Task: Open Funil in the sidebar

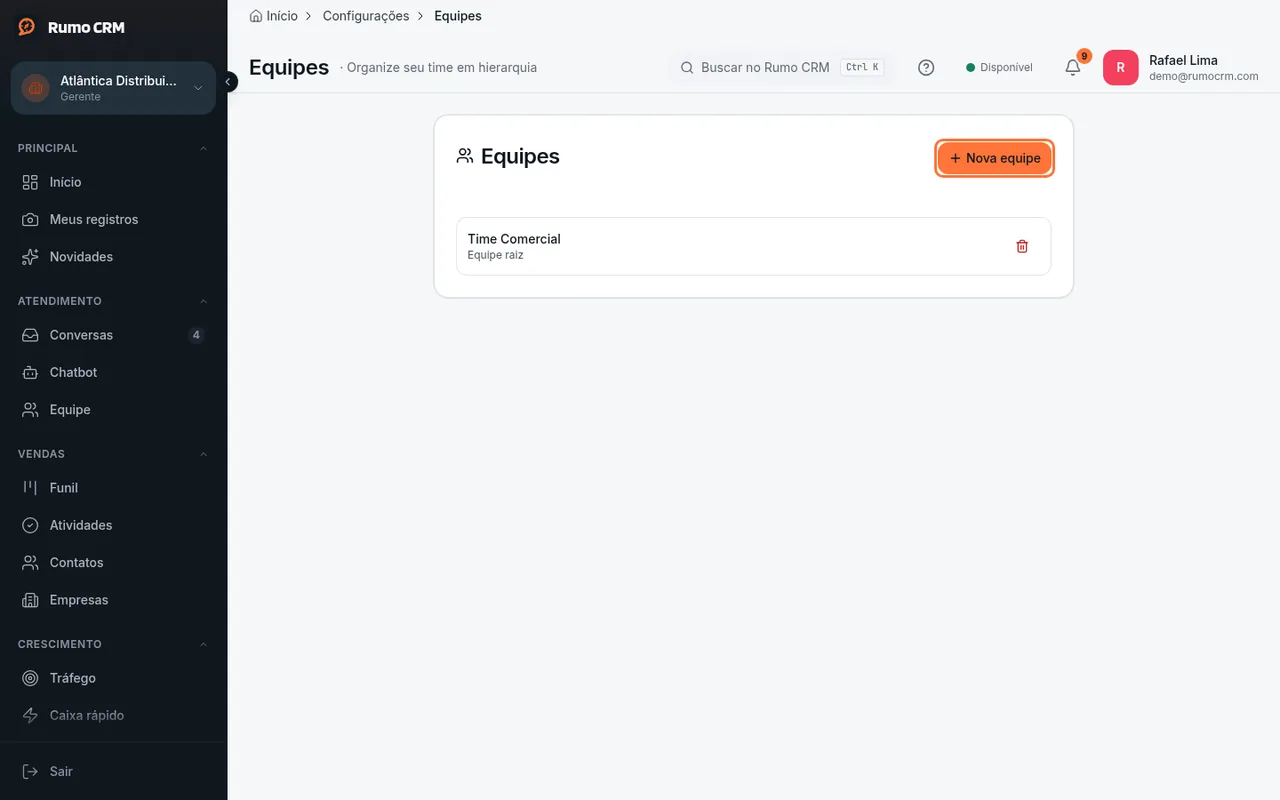Action: pyautogui.click(x=113, y=488)
